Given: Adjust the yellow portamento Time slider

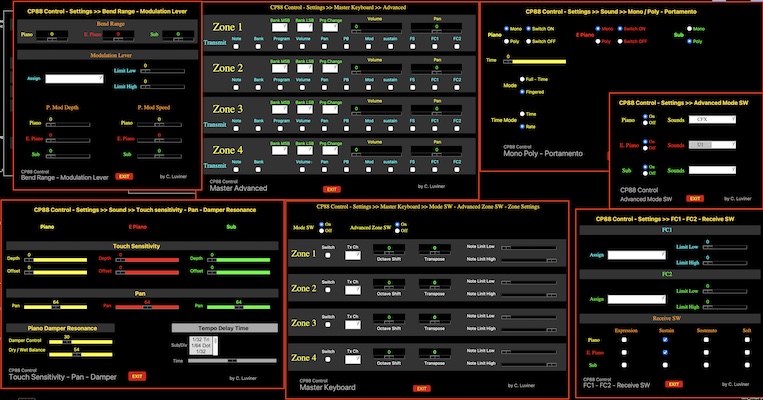Looking at the screenshot, I should tap(535, 62).
